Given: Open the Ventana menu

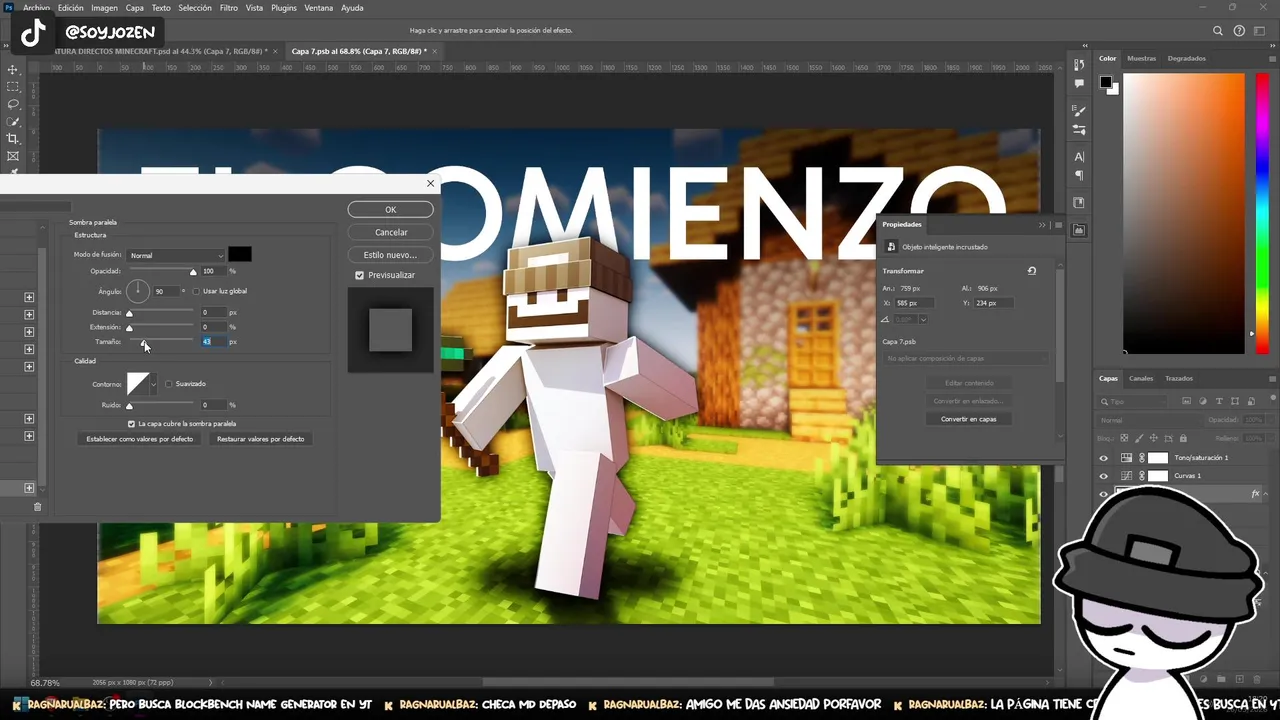Looking at the screenshot, I should coord(318,8).
